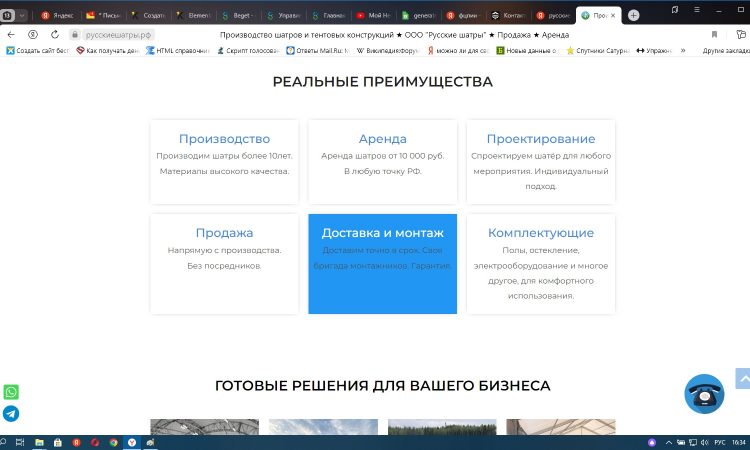Bookmark this page with the bookmark icon
This screenshot has height=450, width=750.
714,34
